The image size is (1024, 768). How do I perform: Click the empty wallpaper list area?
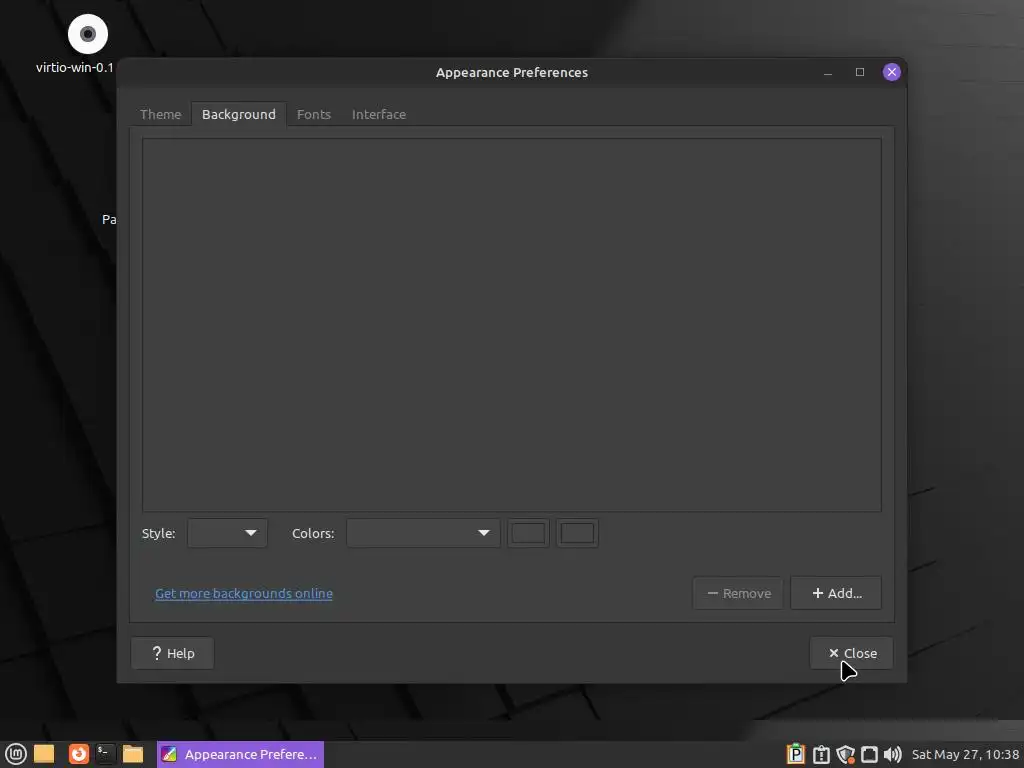(x=512, y=325)
